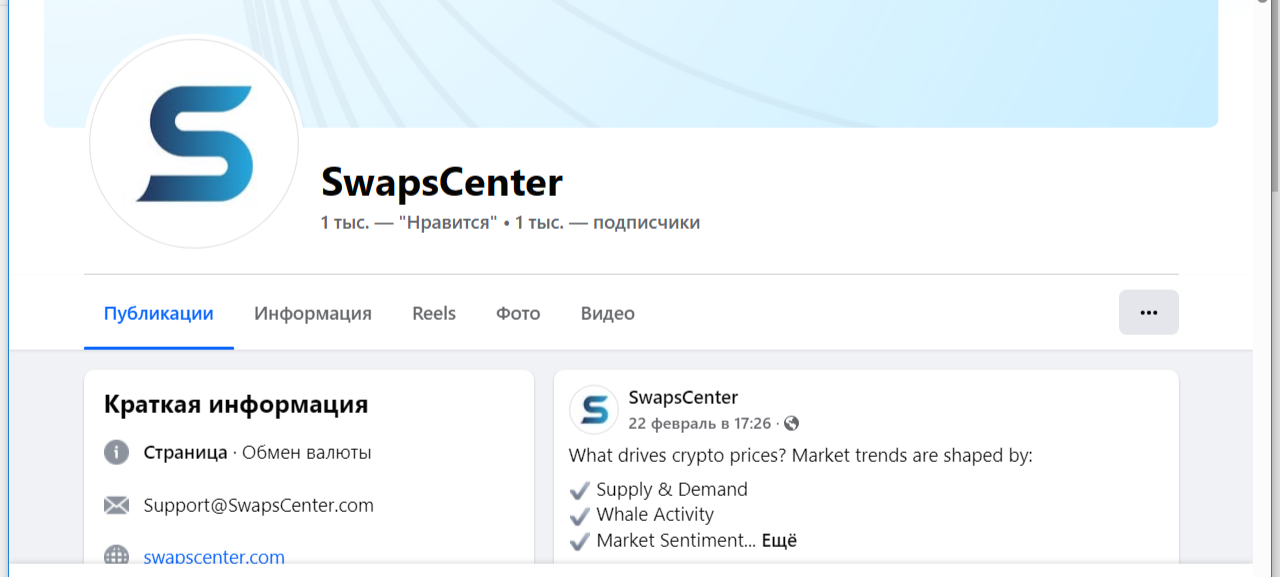
Task: Click the SwapsCenter post author name
Action: (x=683, y=398)
